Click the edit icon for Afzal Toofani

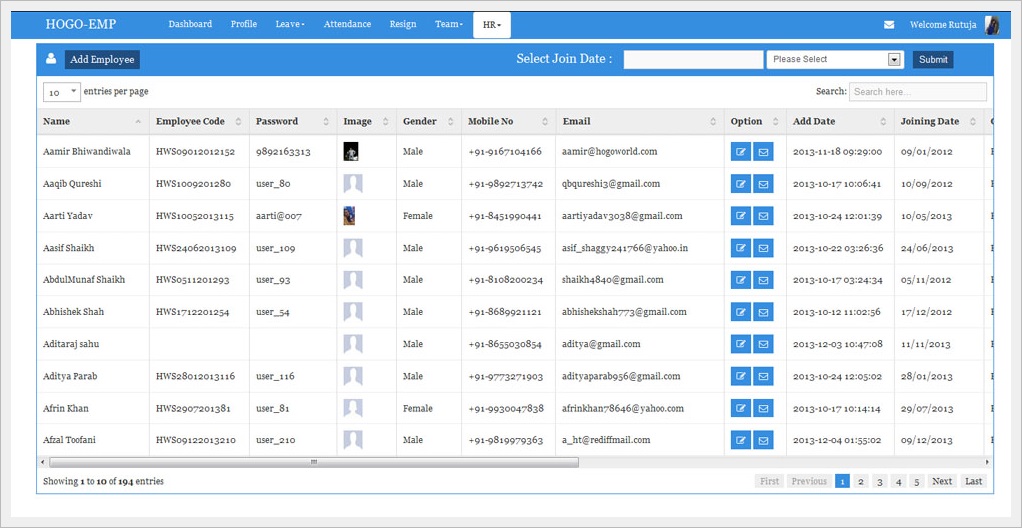[740, 440]
